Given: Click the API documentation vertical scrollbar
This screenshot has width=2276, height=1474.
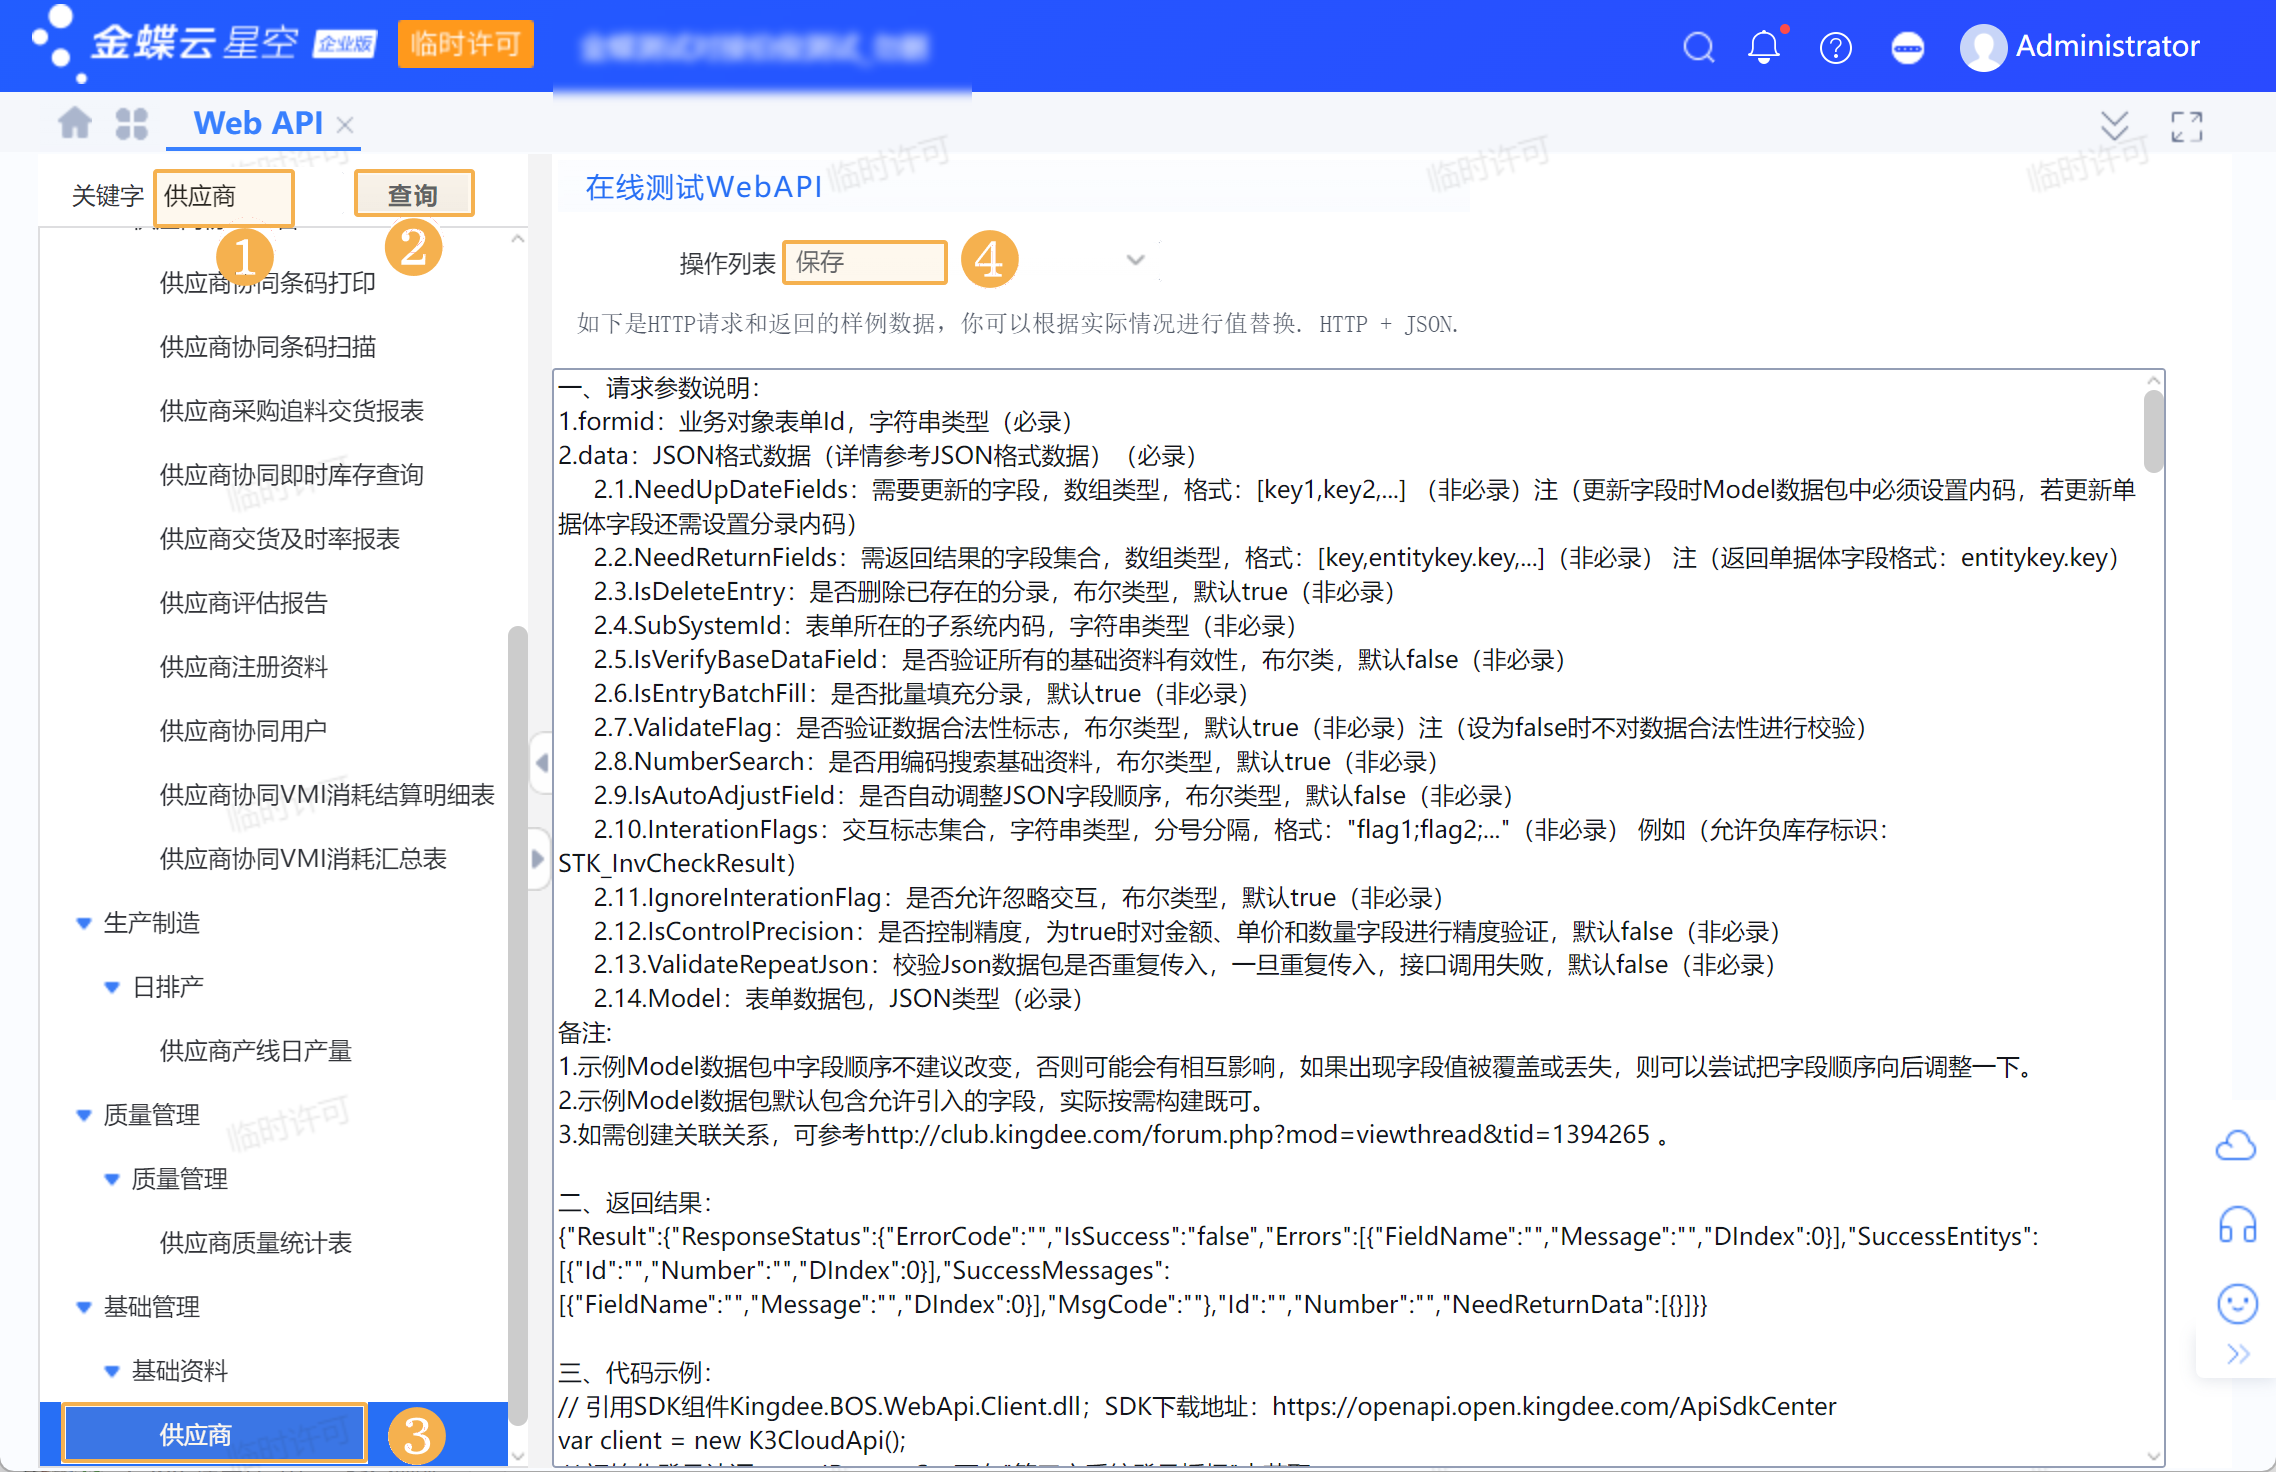Looking at the screenshot, I should 2153,432.
